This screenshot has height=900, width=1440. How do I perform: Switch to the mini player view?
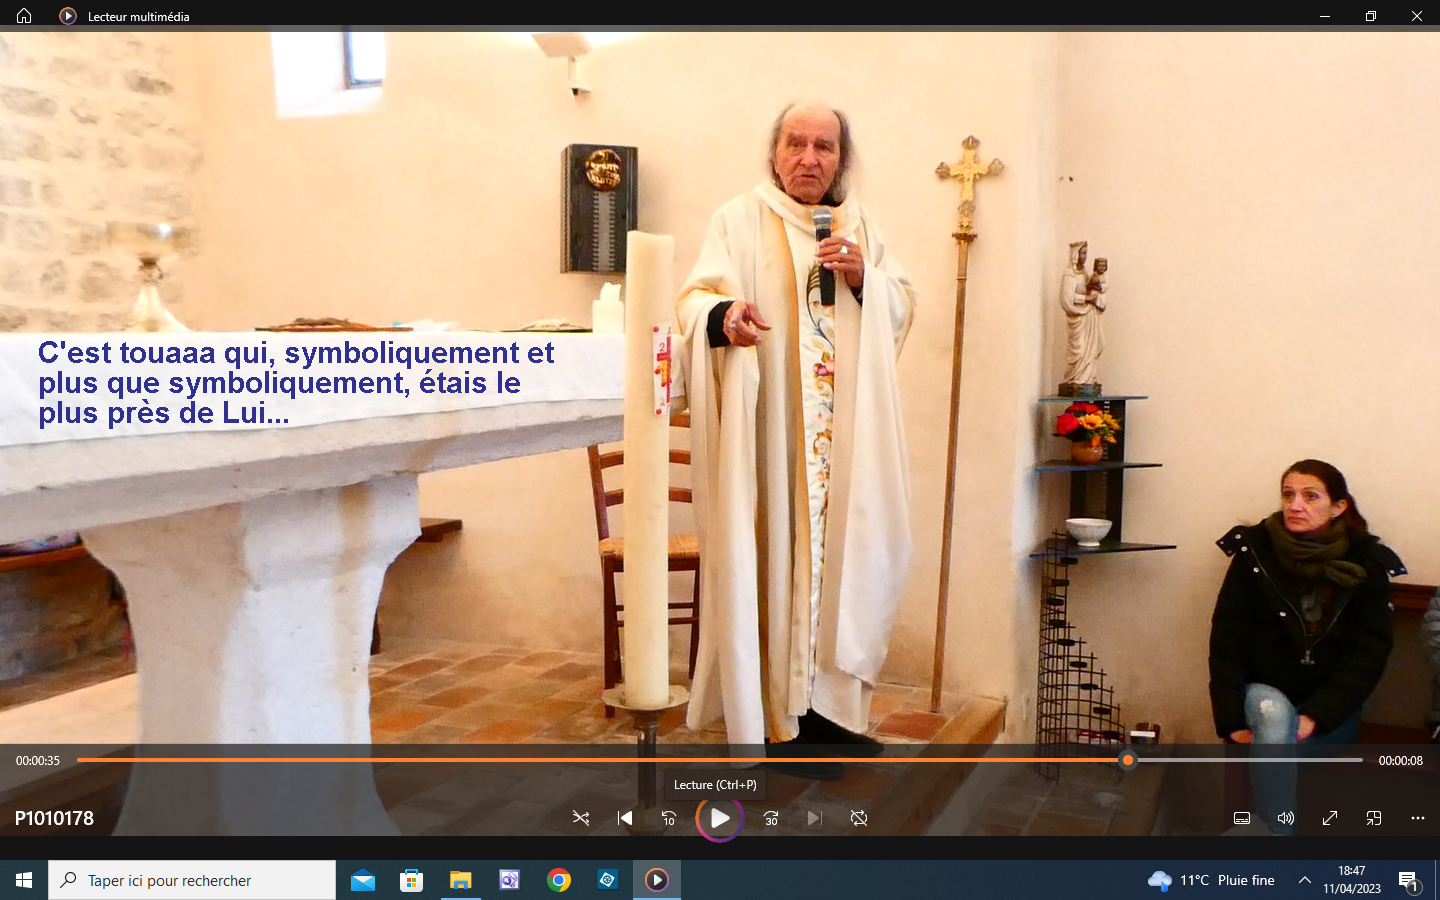1374,818
